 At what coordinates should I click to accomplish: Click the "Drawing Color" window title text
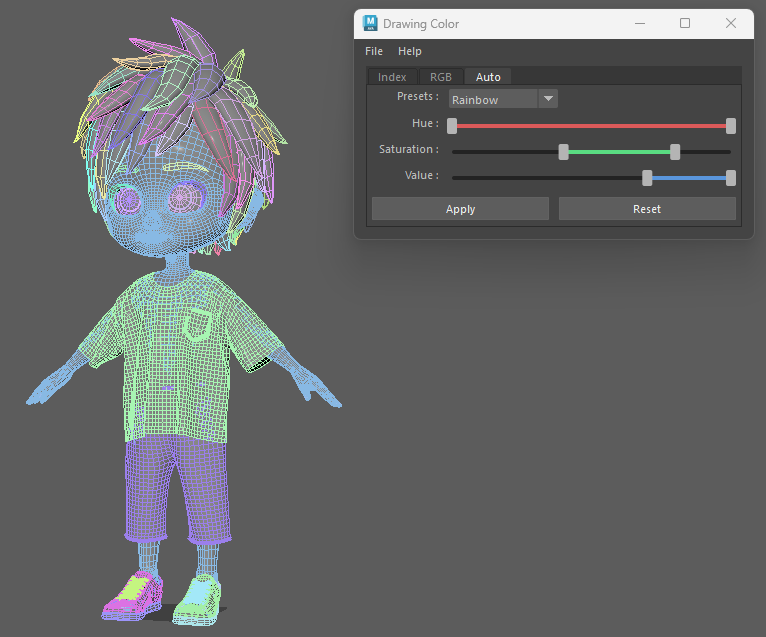[421, 24]
